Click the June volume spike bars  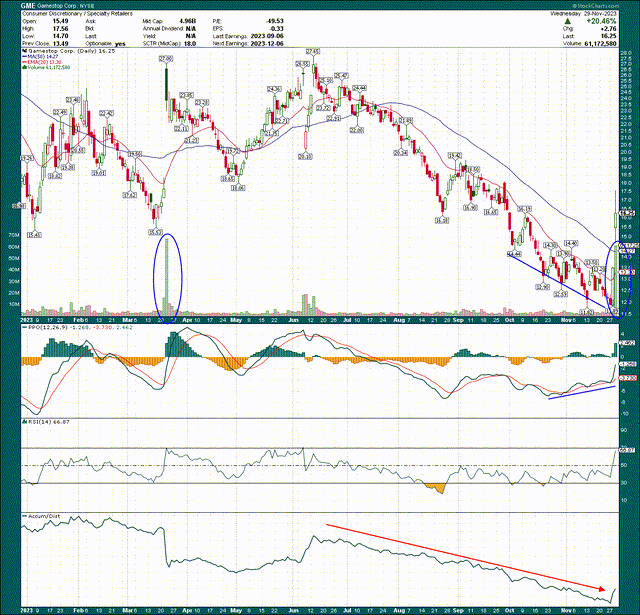point(309,305)
